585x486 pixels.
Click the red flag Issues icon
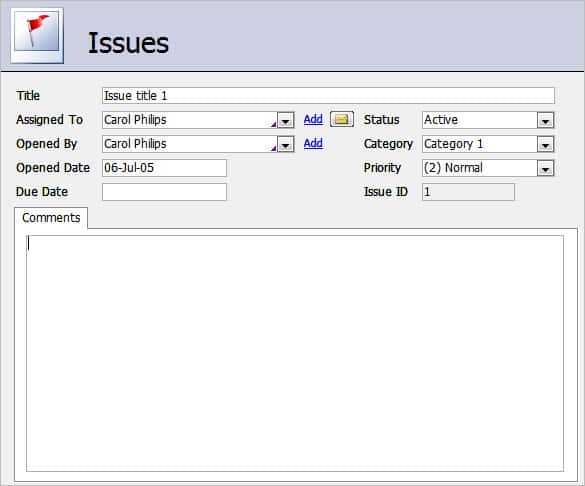pos(37,35)
